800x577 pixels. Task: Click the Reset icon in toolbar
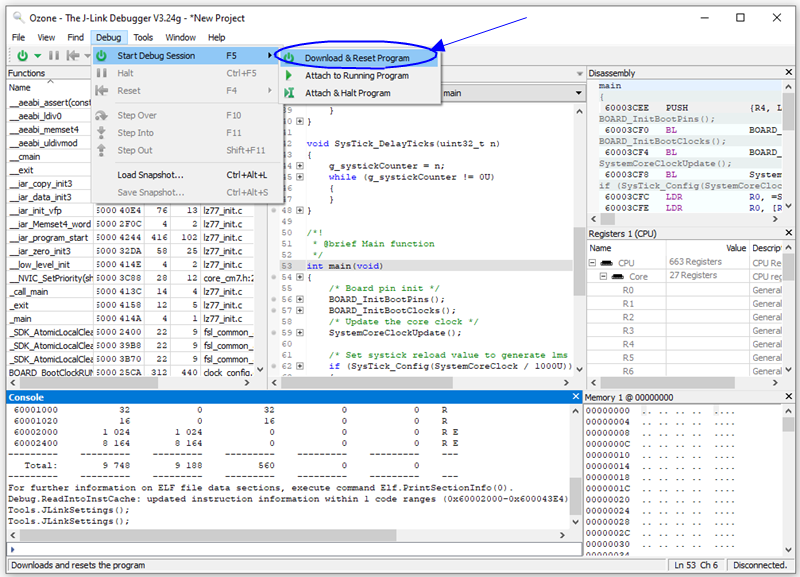[74, 56]
